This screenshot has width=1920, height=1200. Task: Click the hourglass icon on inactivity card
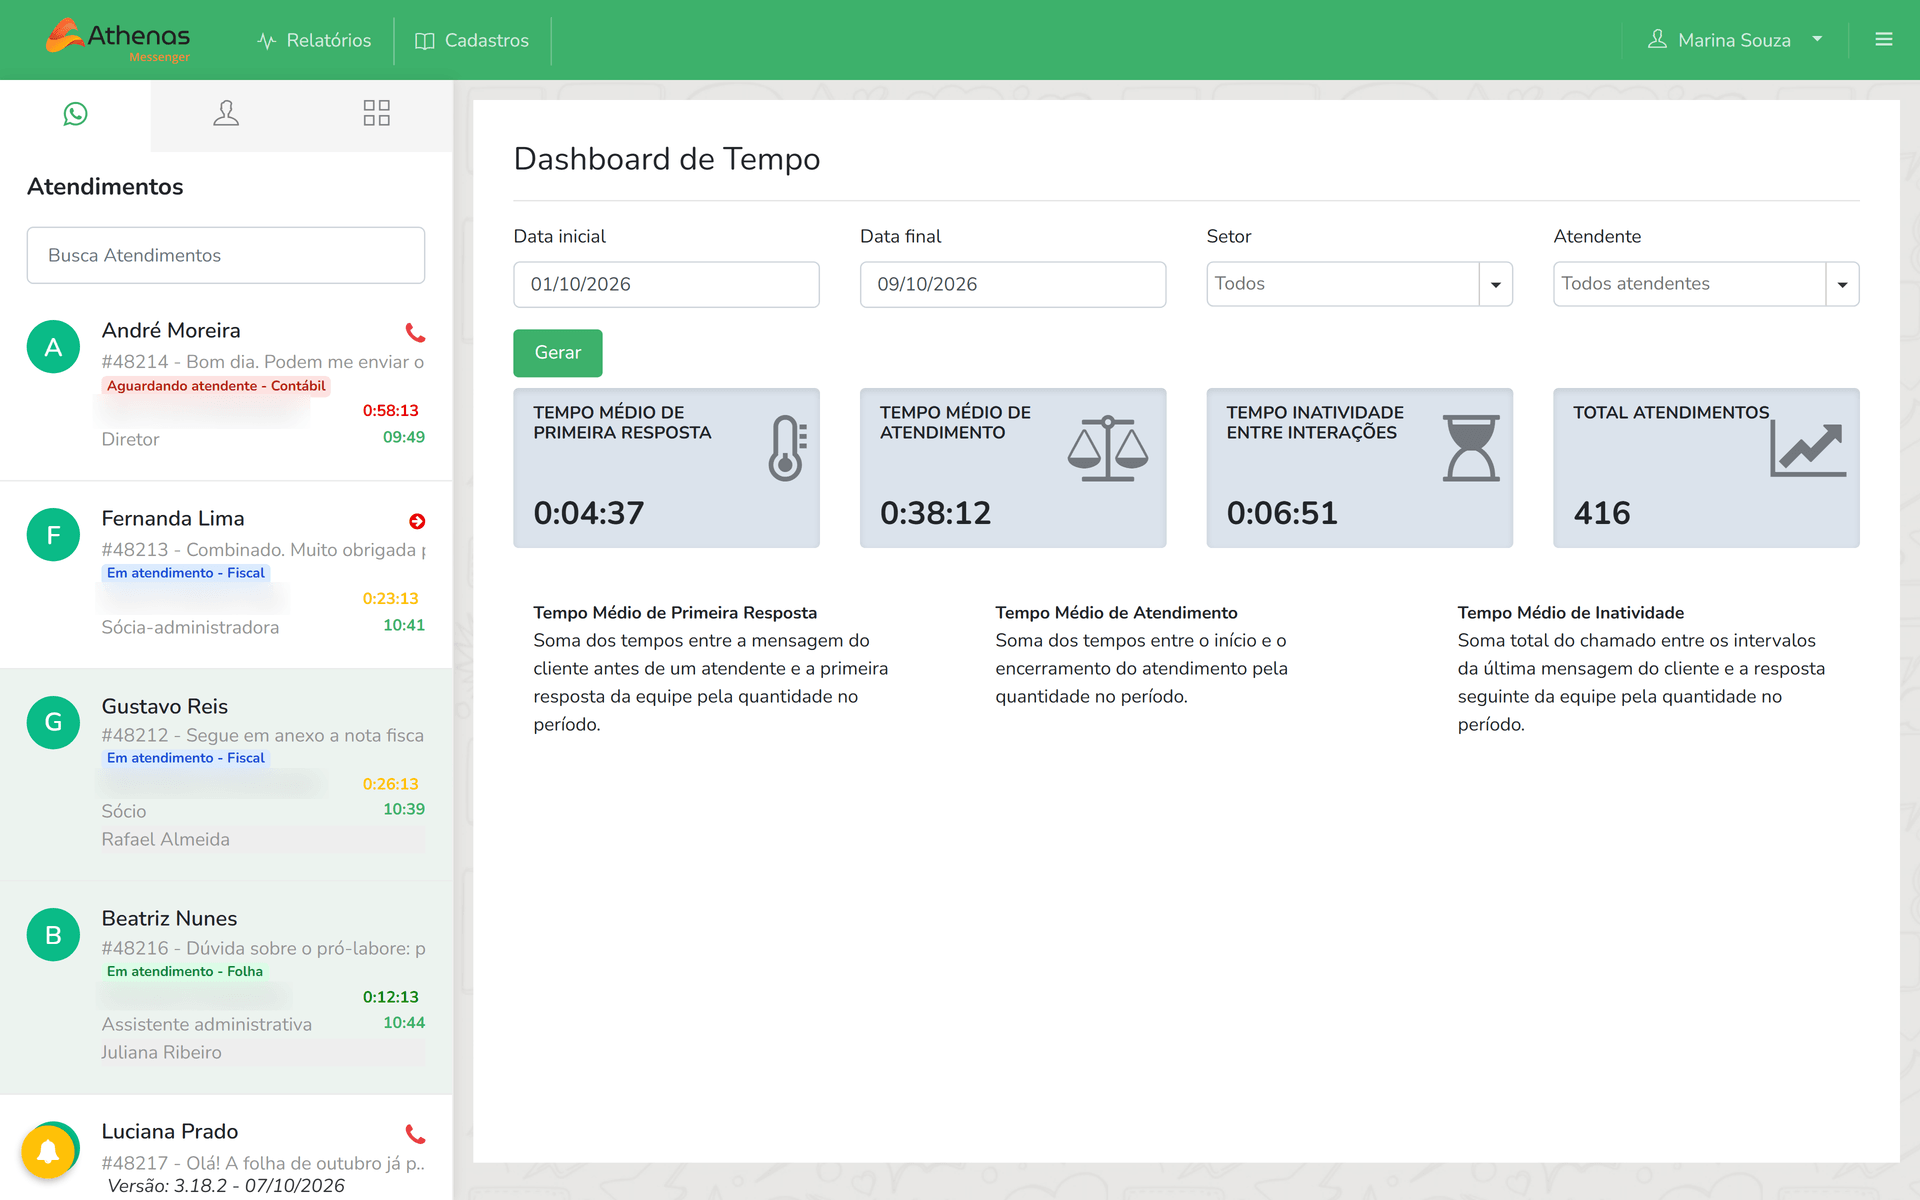coord(1471,448)
